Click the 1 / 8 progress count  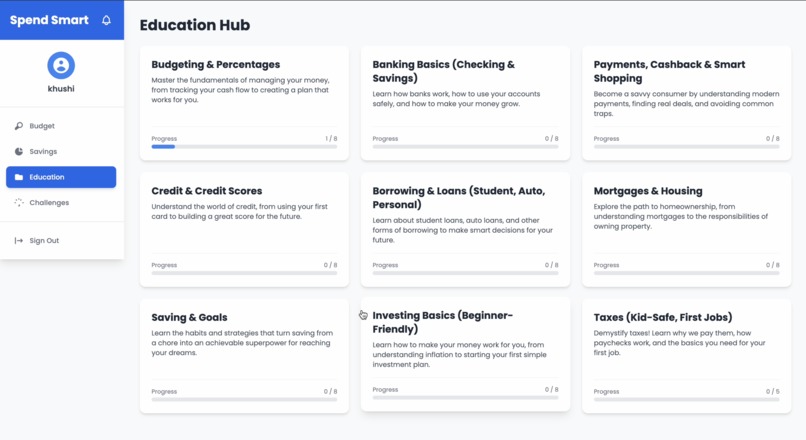coord(331,139)
